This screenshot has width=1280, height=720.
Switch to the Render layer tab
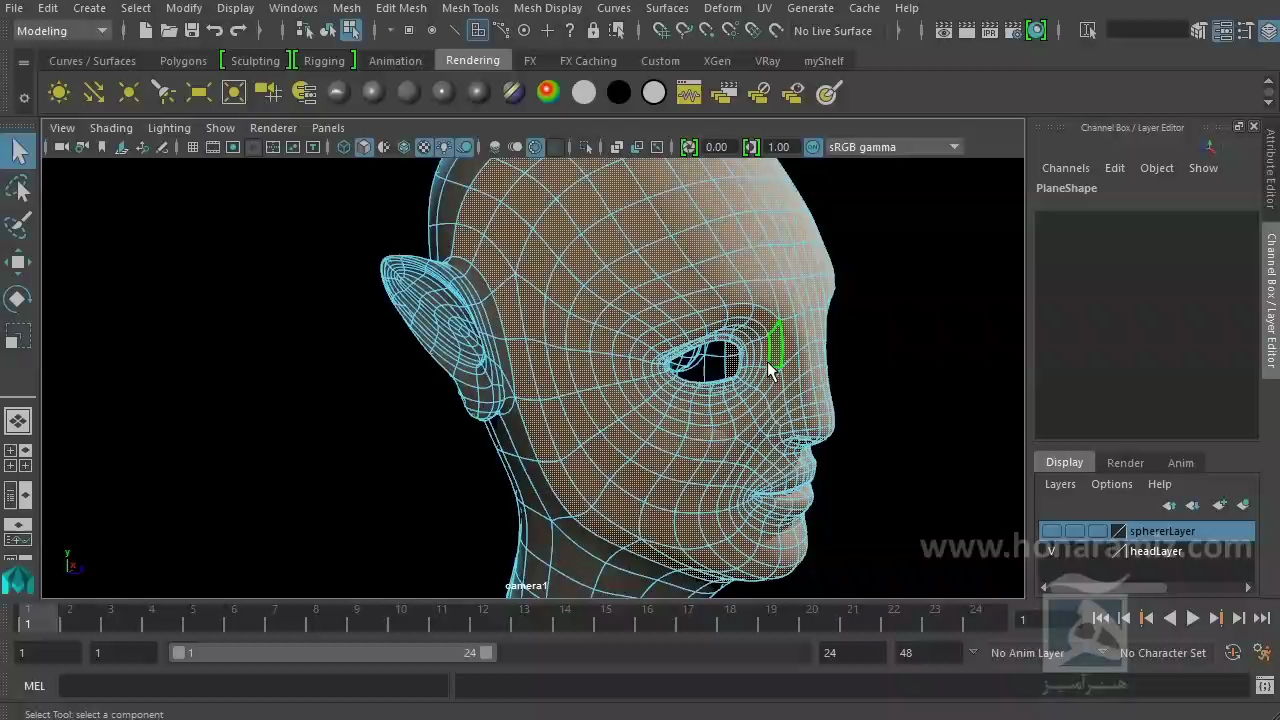(1125, 463)
